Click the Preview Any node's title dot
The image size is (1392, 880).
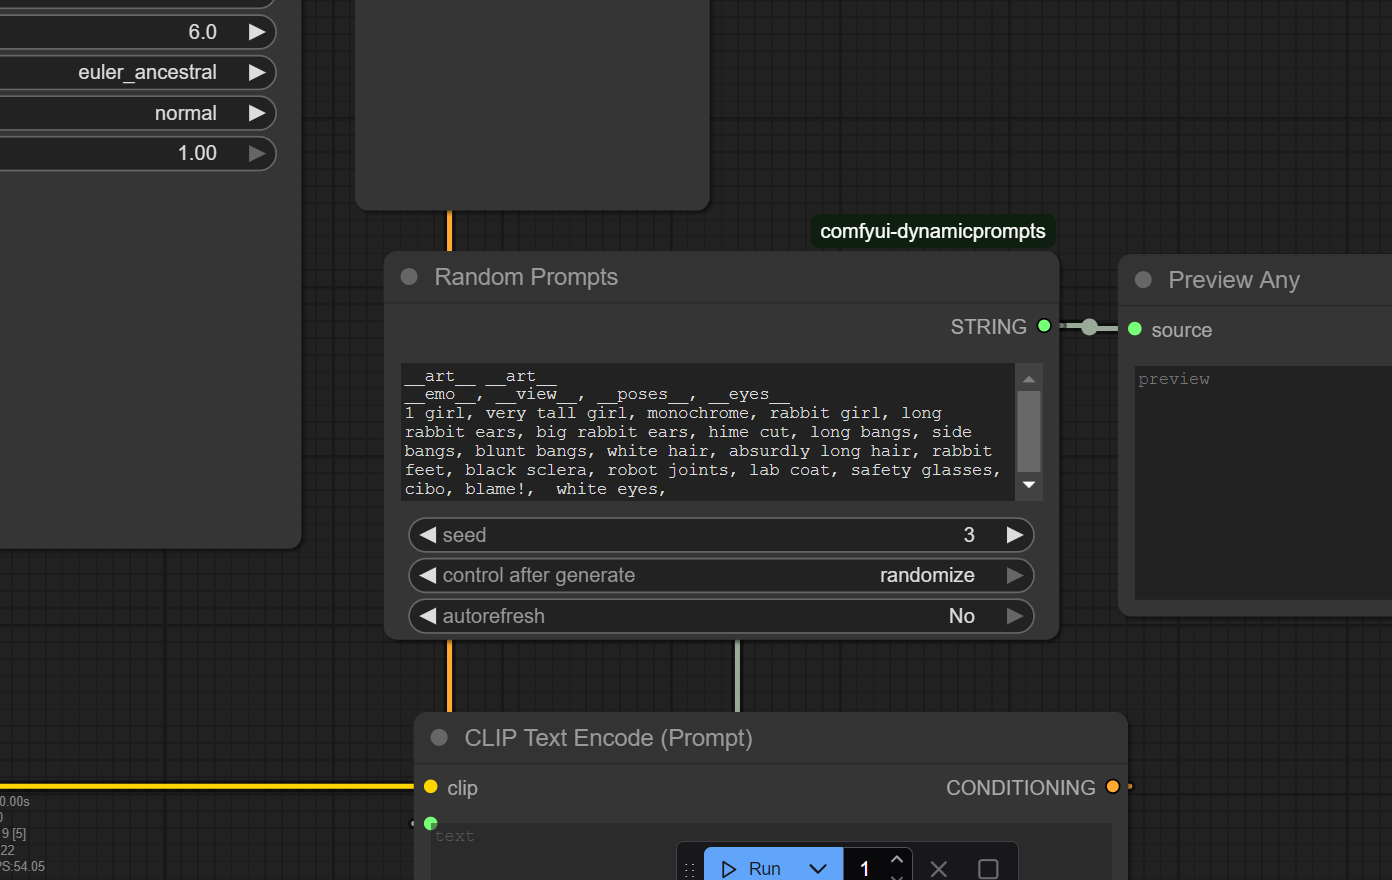(1143, 280)
